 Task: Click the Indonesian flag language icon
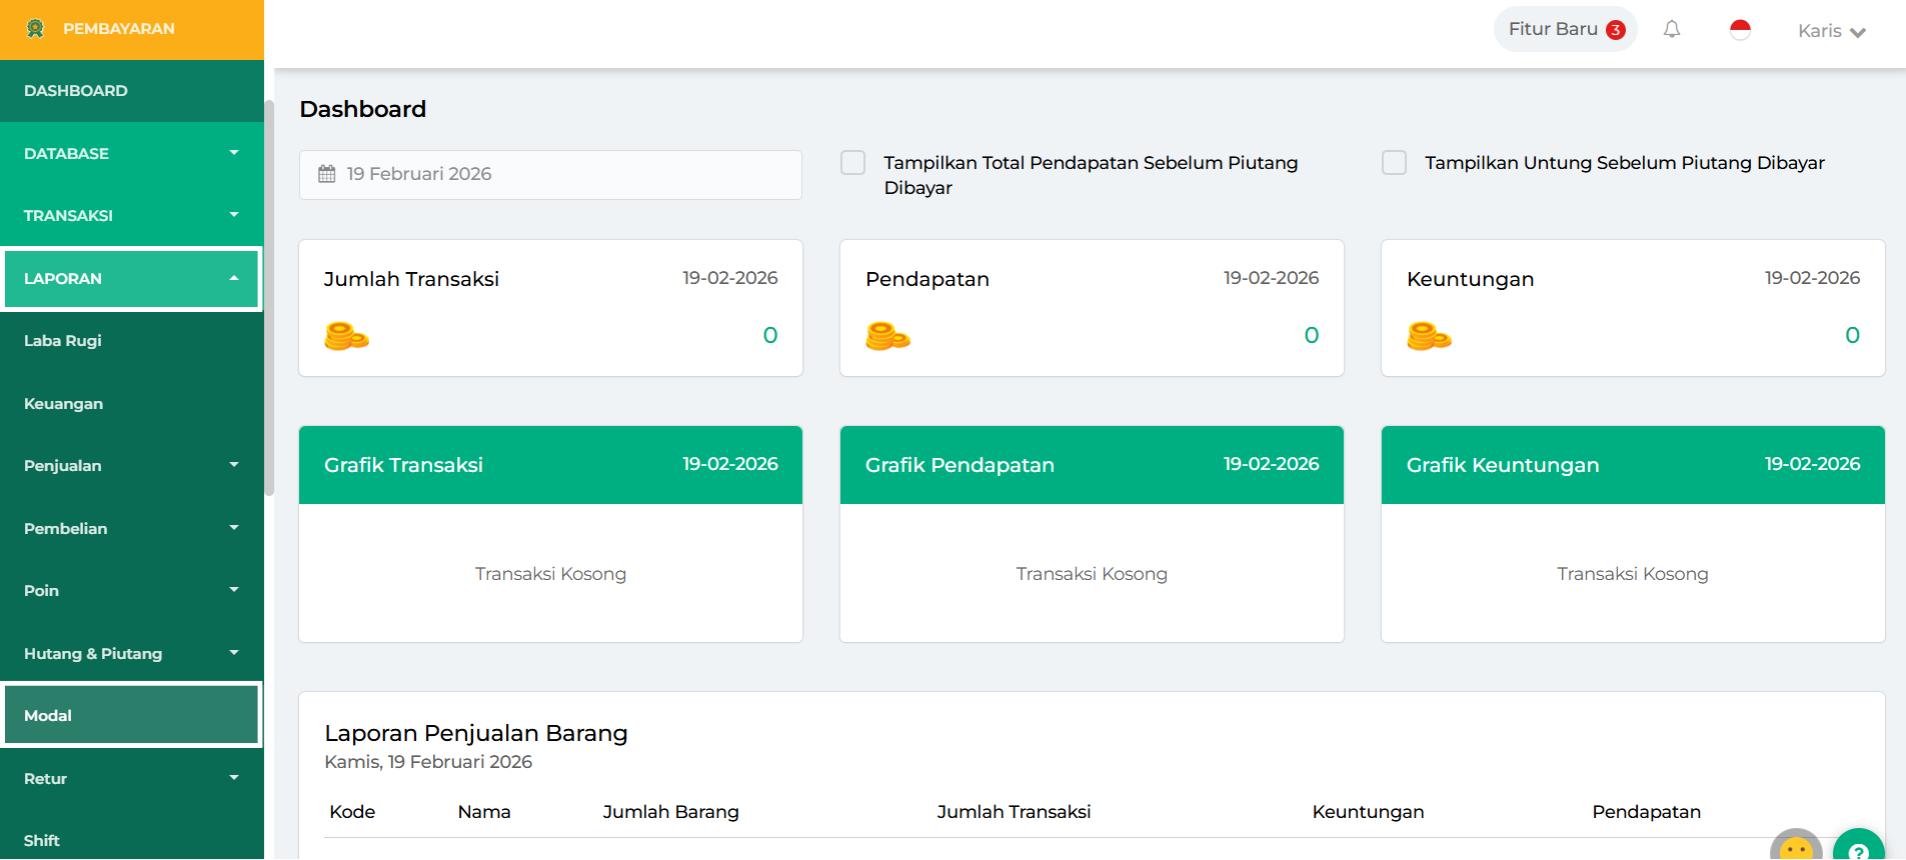click(1740, 30)
